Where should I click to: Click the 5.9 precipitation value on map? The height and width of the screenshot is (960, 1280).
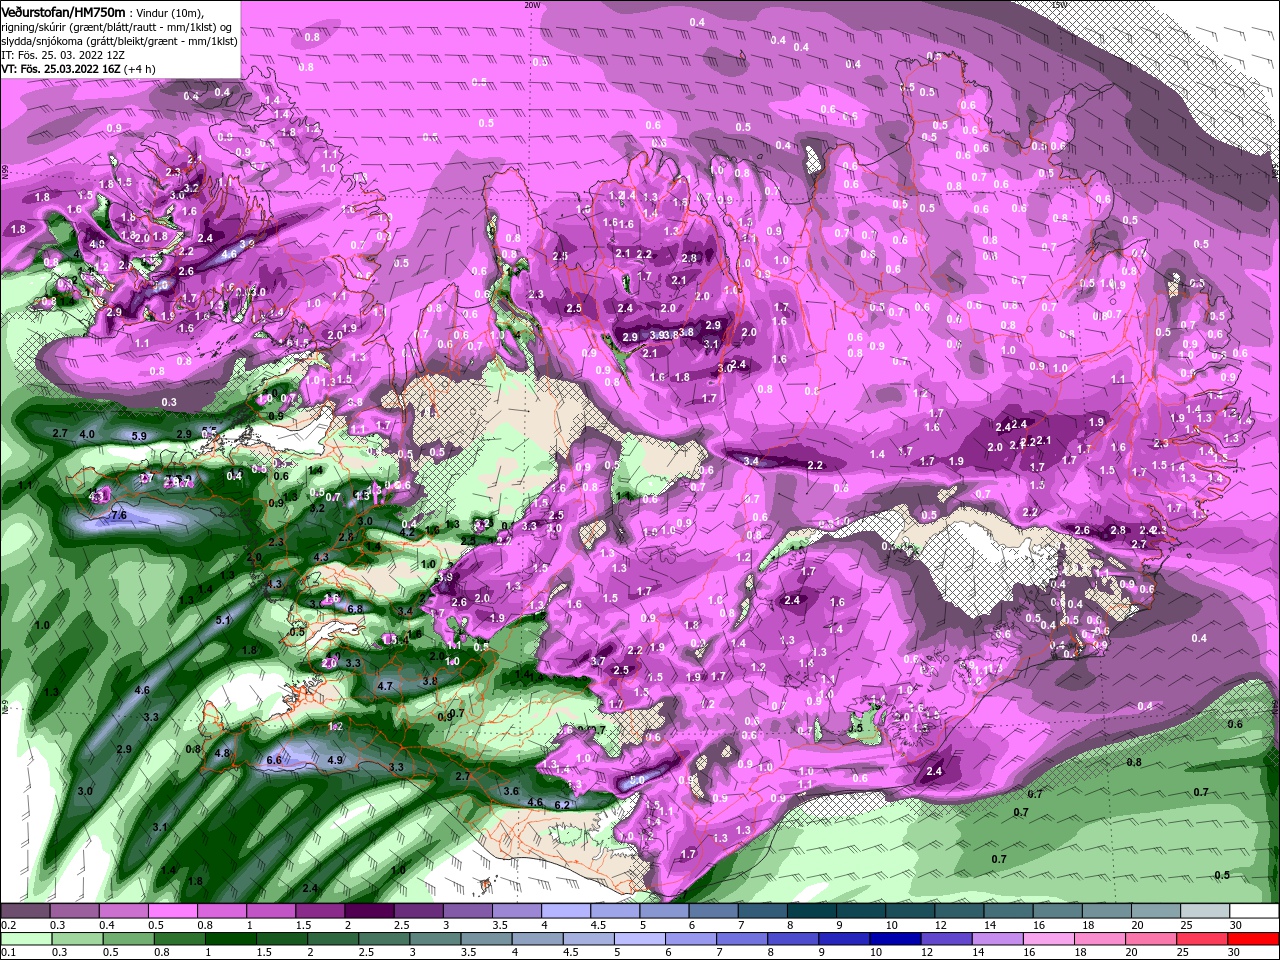[x=138, y=436]
